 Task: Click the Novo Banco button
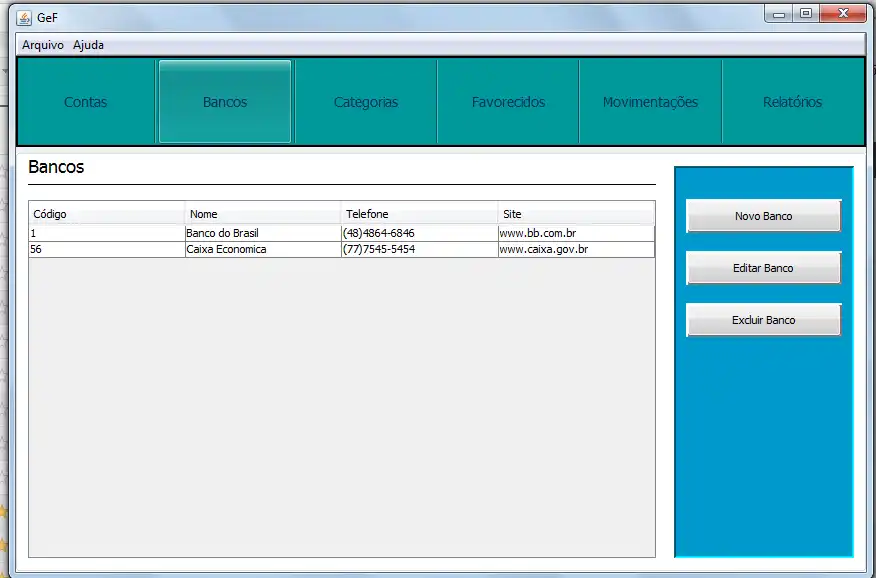coord(763,216)
